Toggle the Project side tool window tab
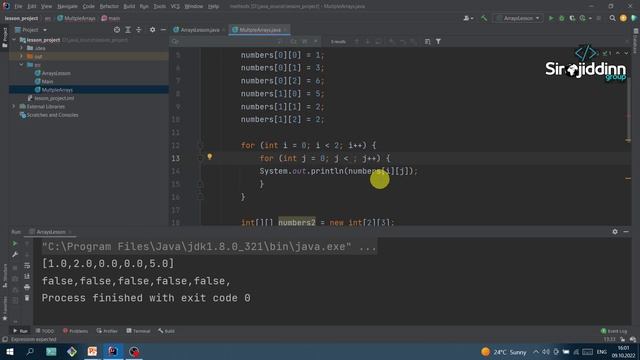Viewport: 640px width, 360px height. coord(4,38)
